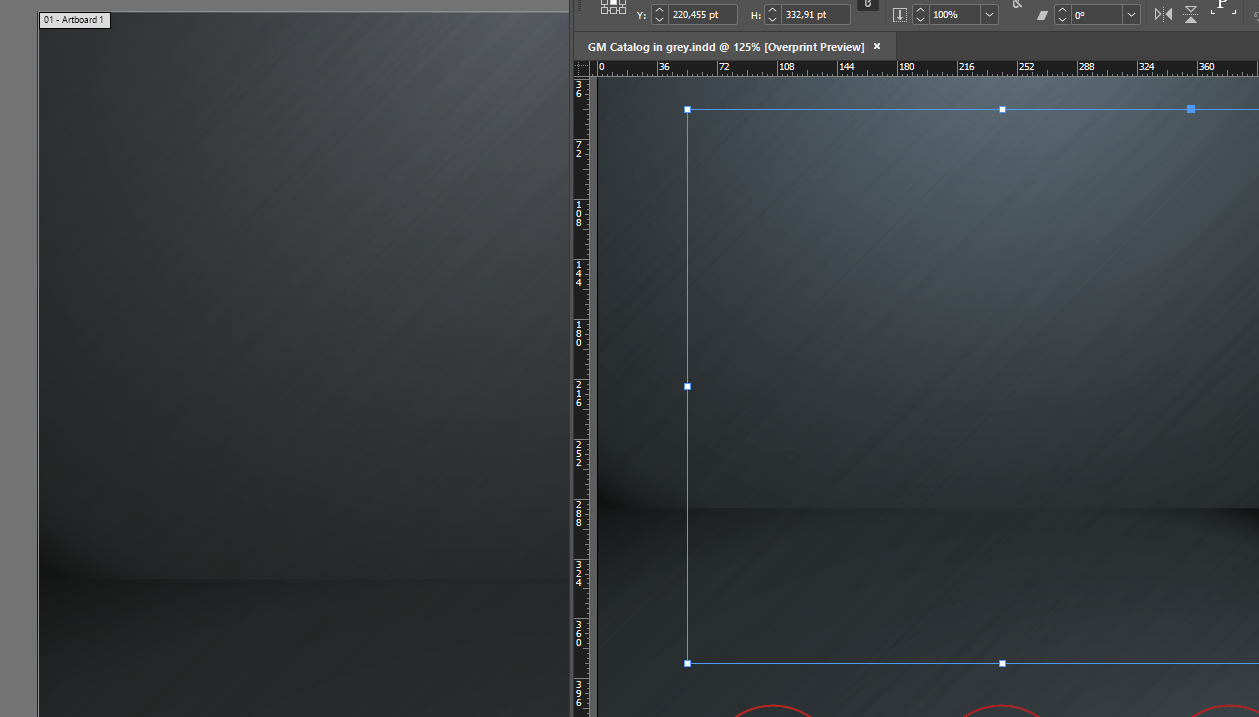The image size is (1259, 717).
Task: Click the vertical ruler at 216
Action: (579, 394)
